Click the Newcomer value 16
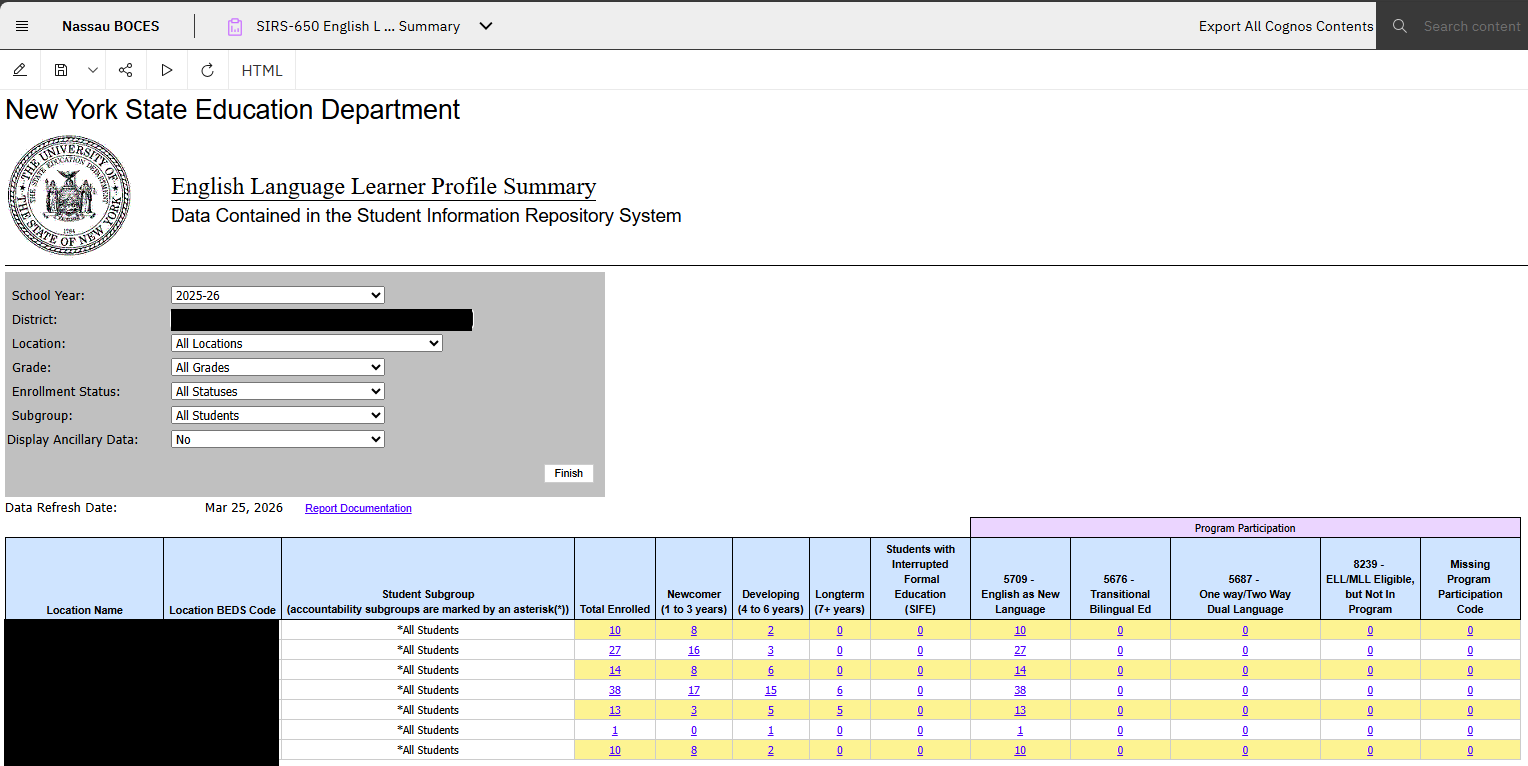Screen dimensions: 1528x766 pyautogui.click(x=694, y=650)
